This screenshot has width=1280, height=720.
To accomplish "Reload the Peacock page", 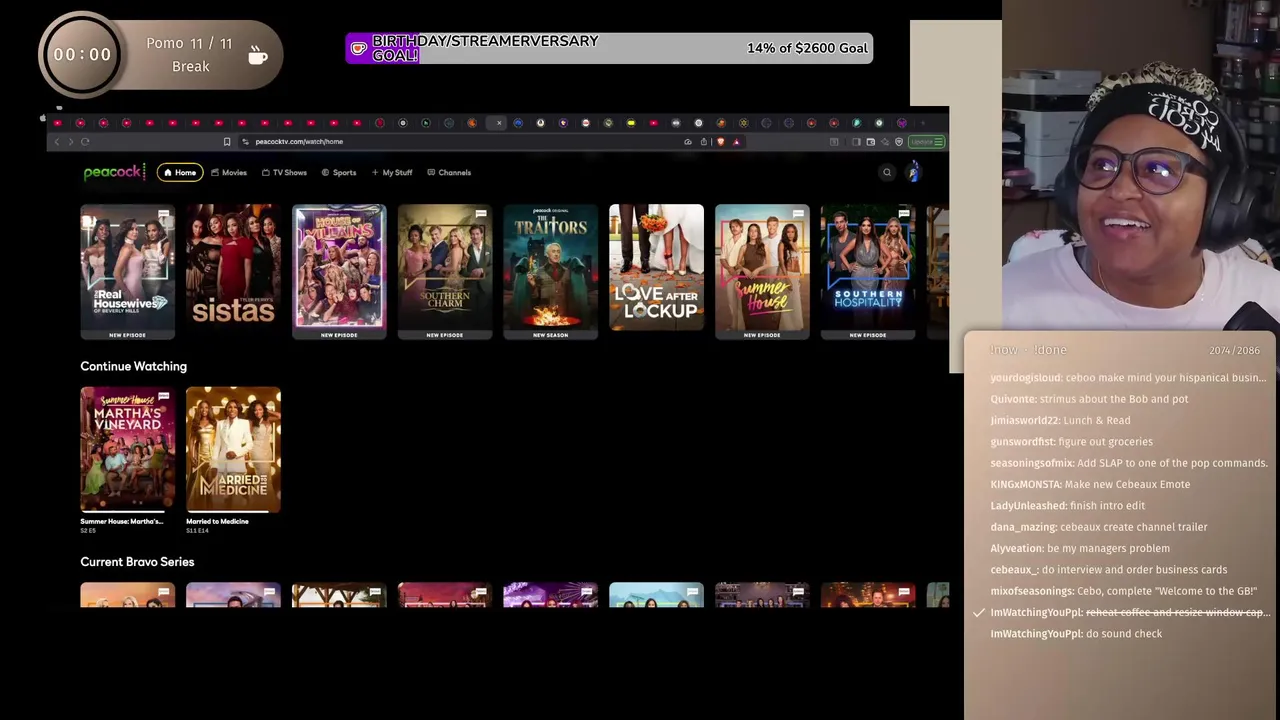I will coord(85,142).
